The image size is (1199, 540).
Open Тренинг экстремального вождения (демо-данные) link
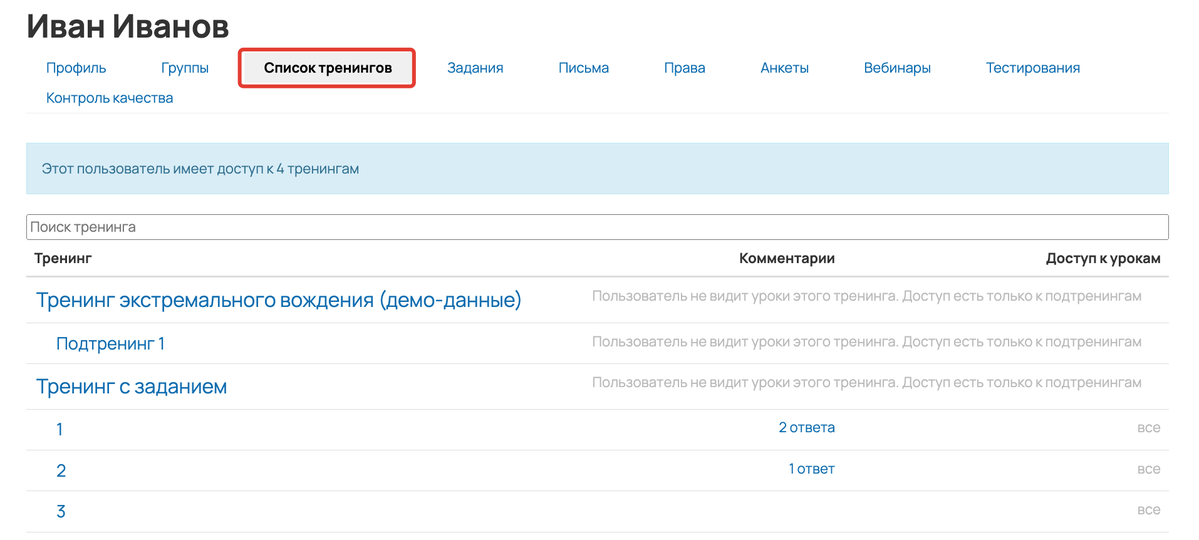(x=278, y=301)
